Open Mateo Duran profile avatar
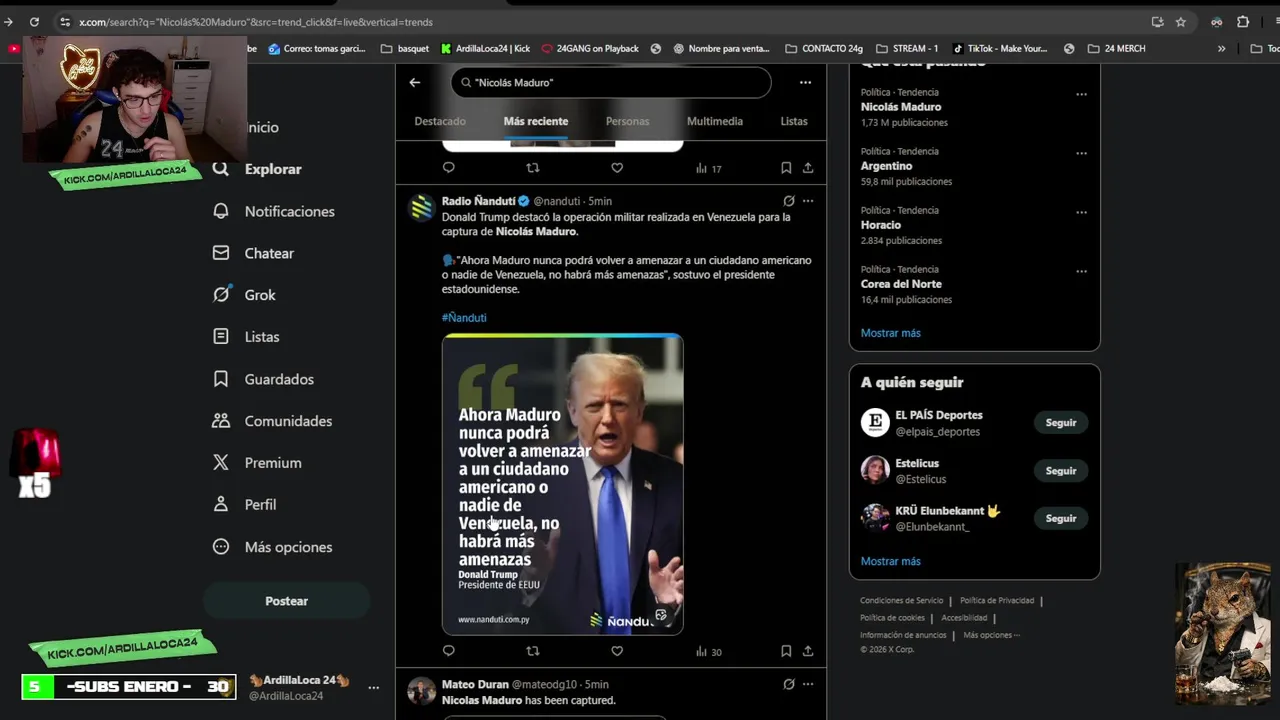Screen dimensions: 1280x720 (422, 691)
